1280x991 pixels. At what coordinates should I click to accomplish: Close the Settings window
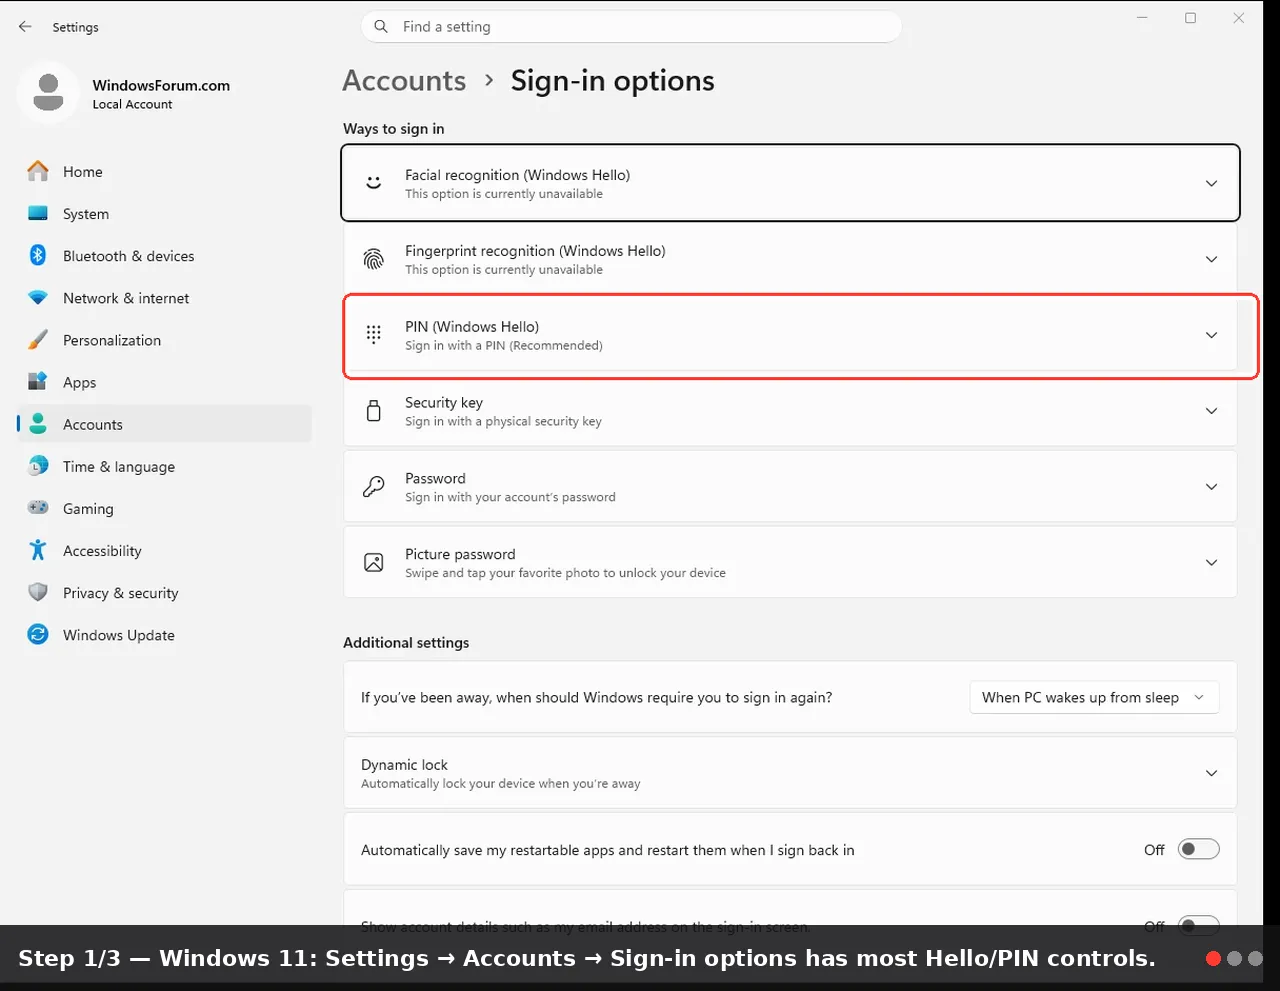(1238, 18)
